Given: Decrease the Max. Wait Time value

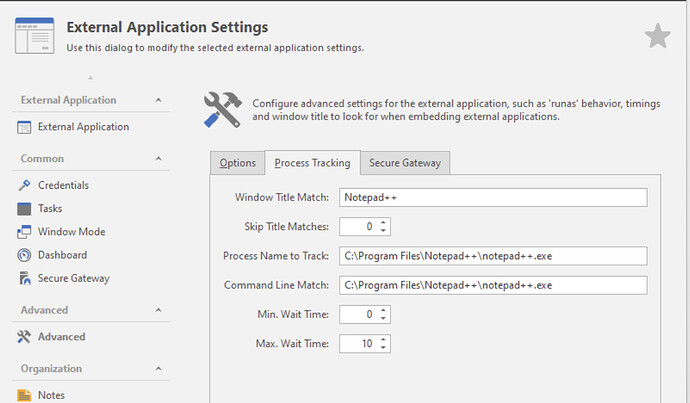Looking at the screenshot, I should point(385,348).
